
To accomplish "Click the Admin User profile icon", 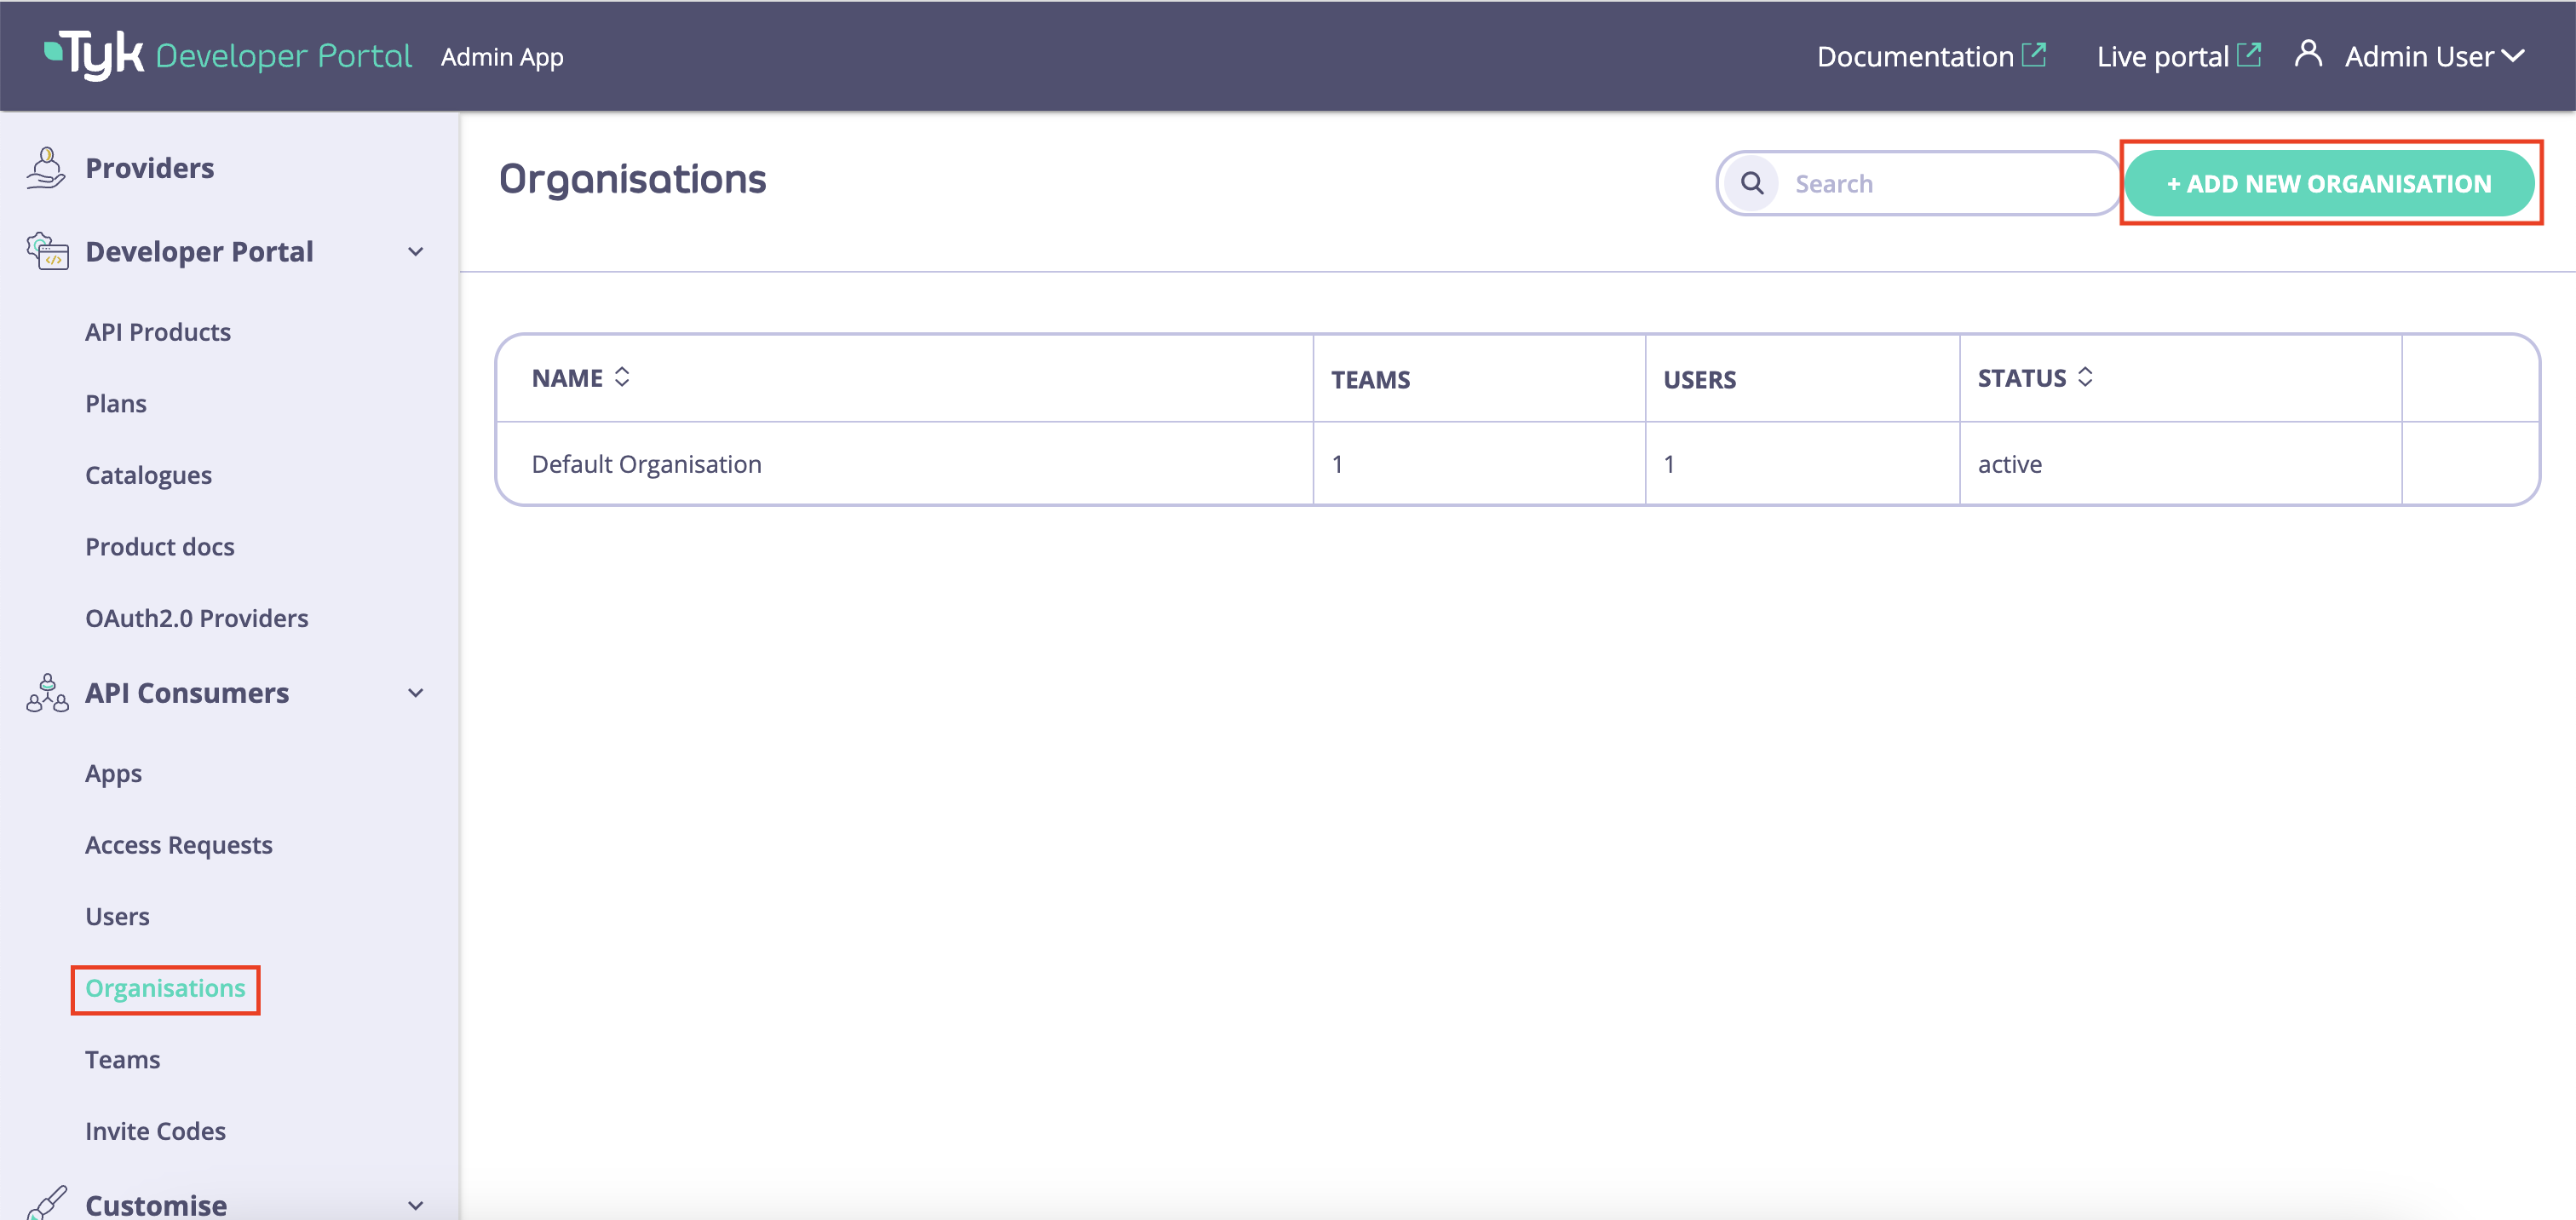I will [2309, 55].
